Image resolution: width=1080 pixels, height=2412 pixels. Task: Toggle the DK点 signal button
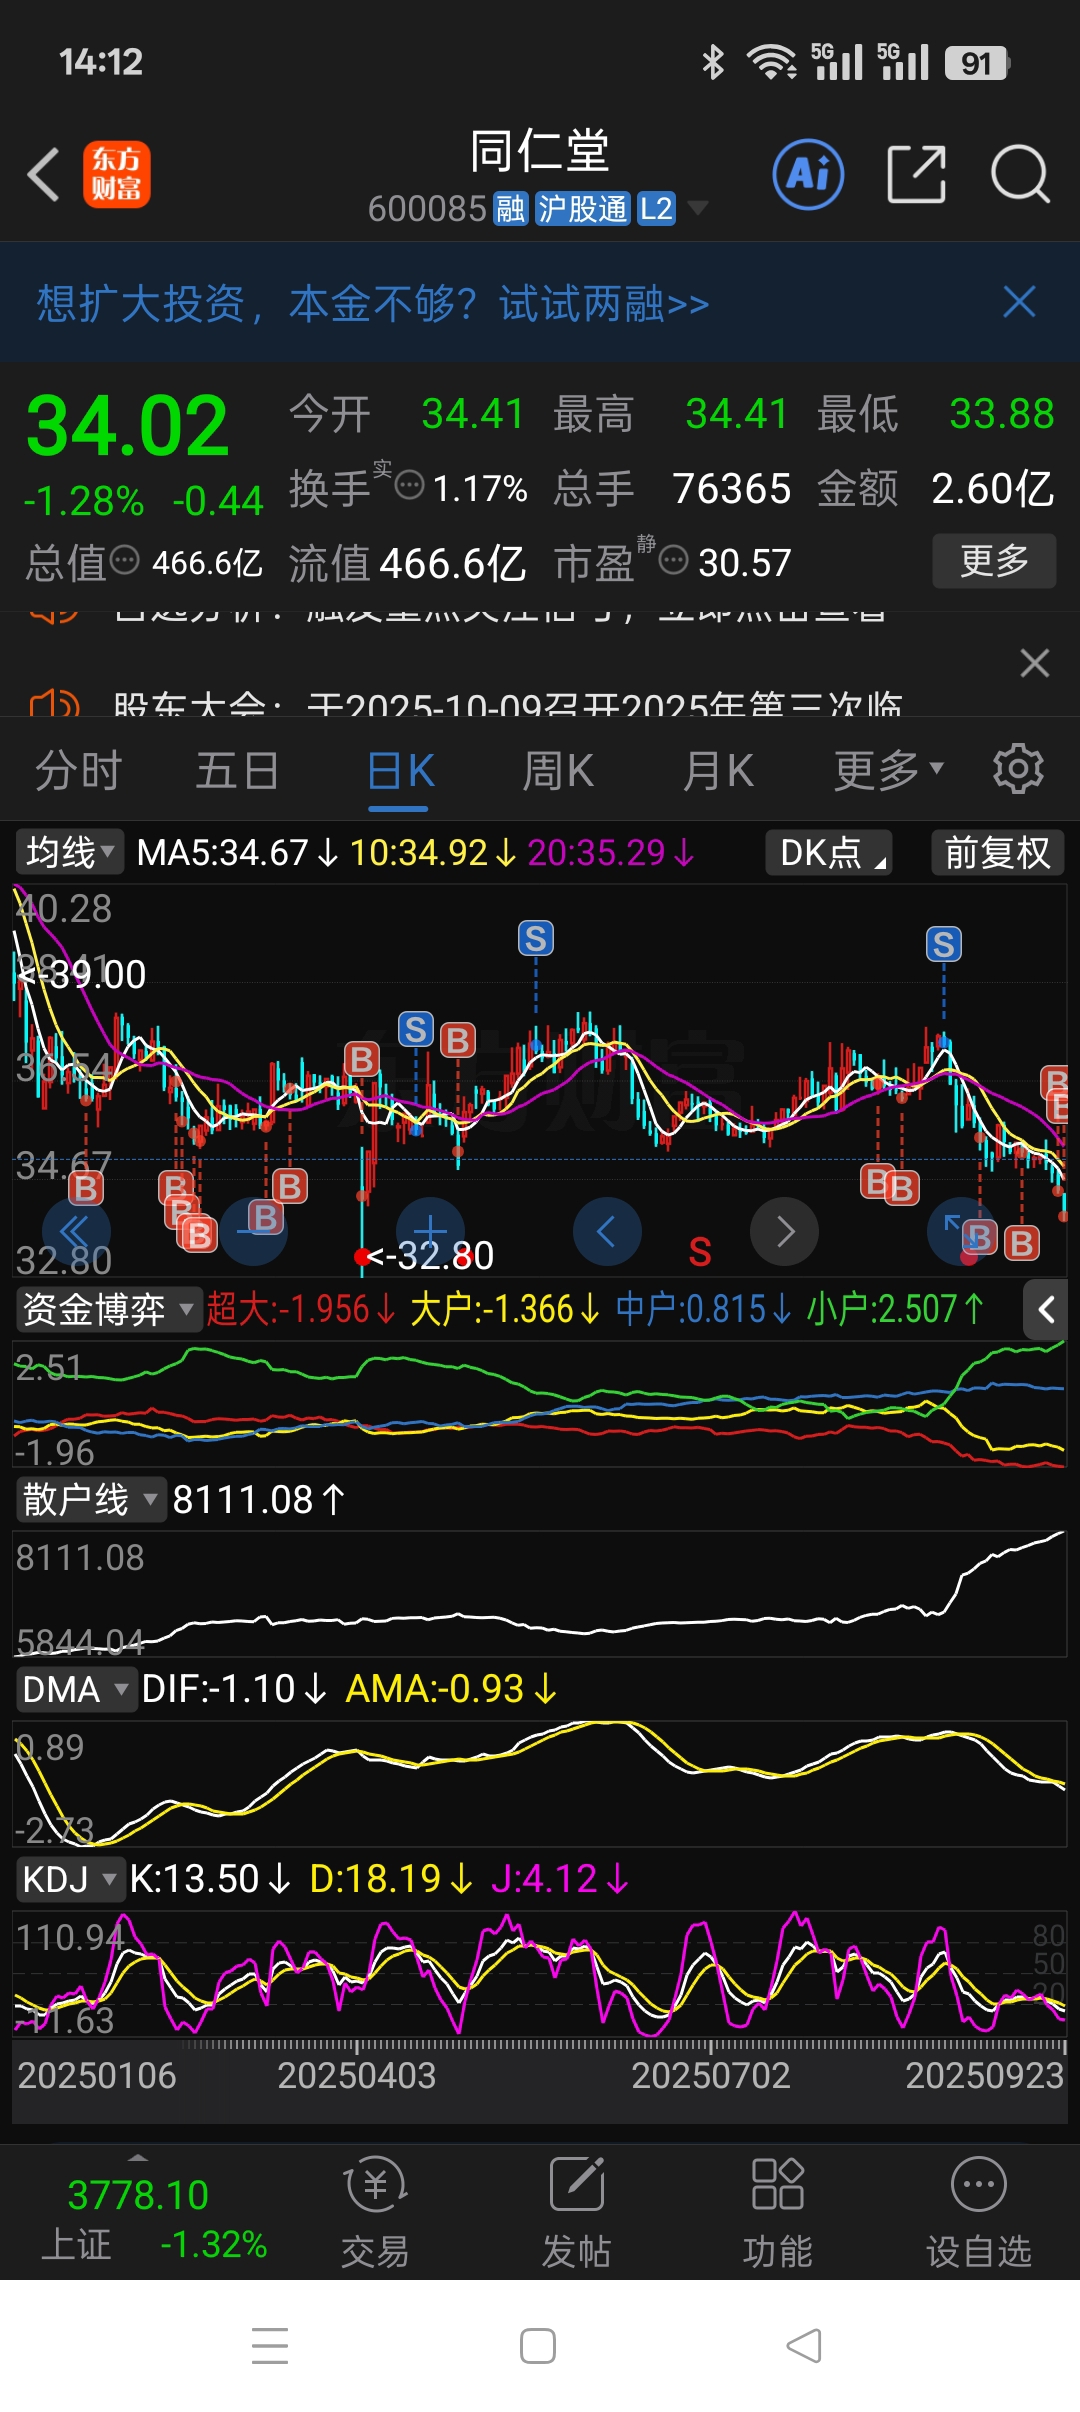click(828, 853)
